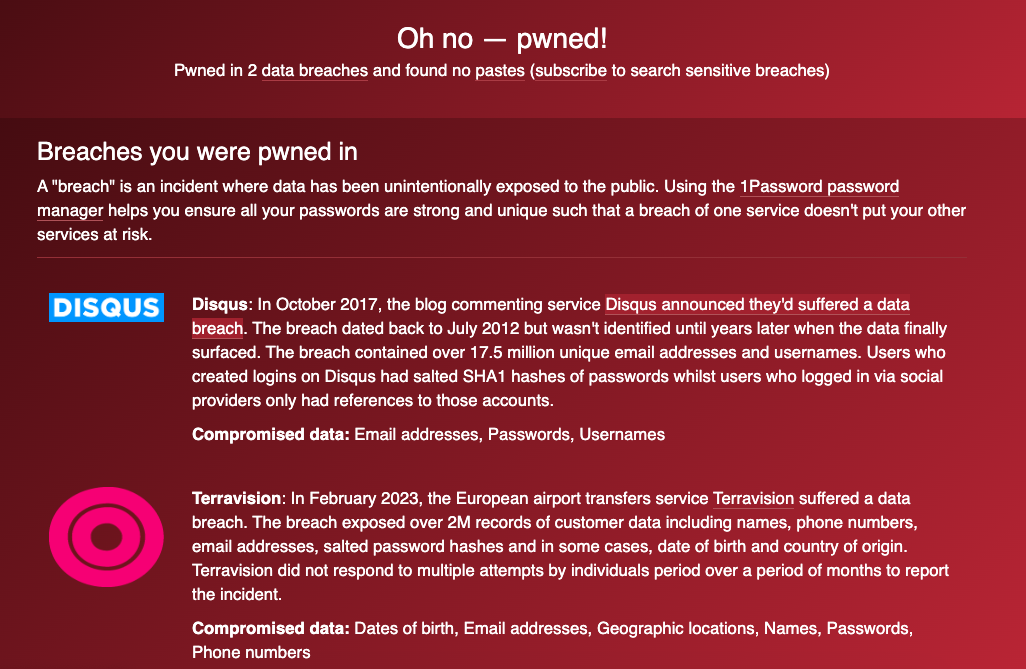Click the Disqus logo image

click(106, 307)
